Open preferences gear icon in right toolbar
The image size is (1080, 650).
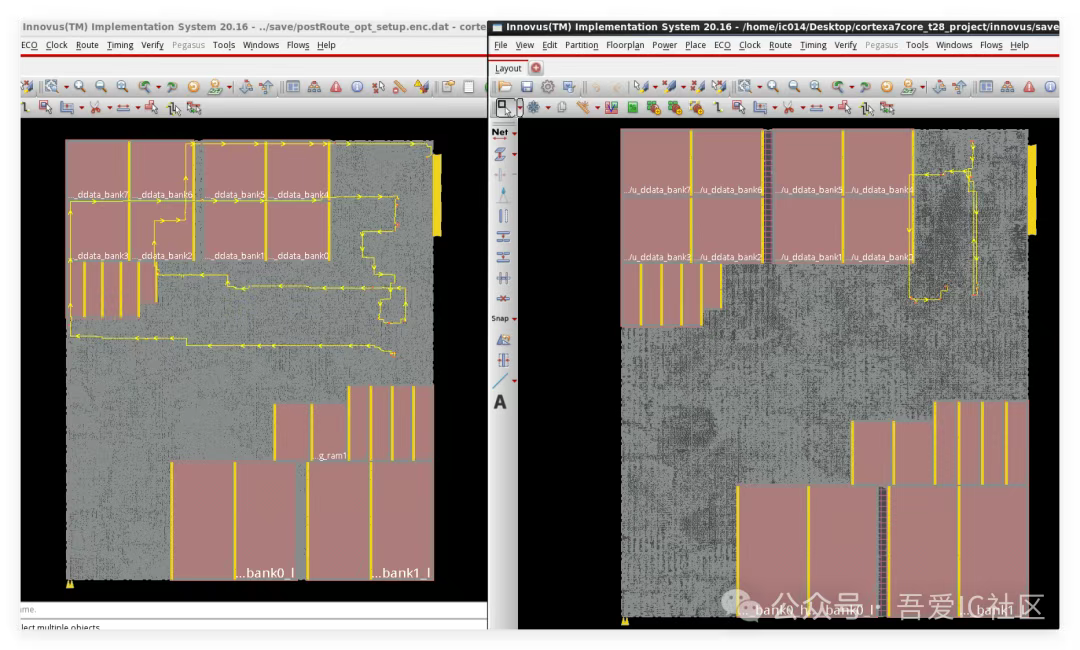[x=548, y=87]
